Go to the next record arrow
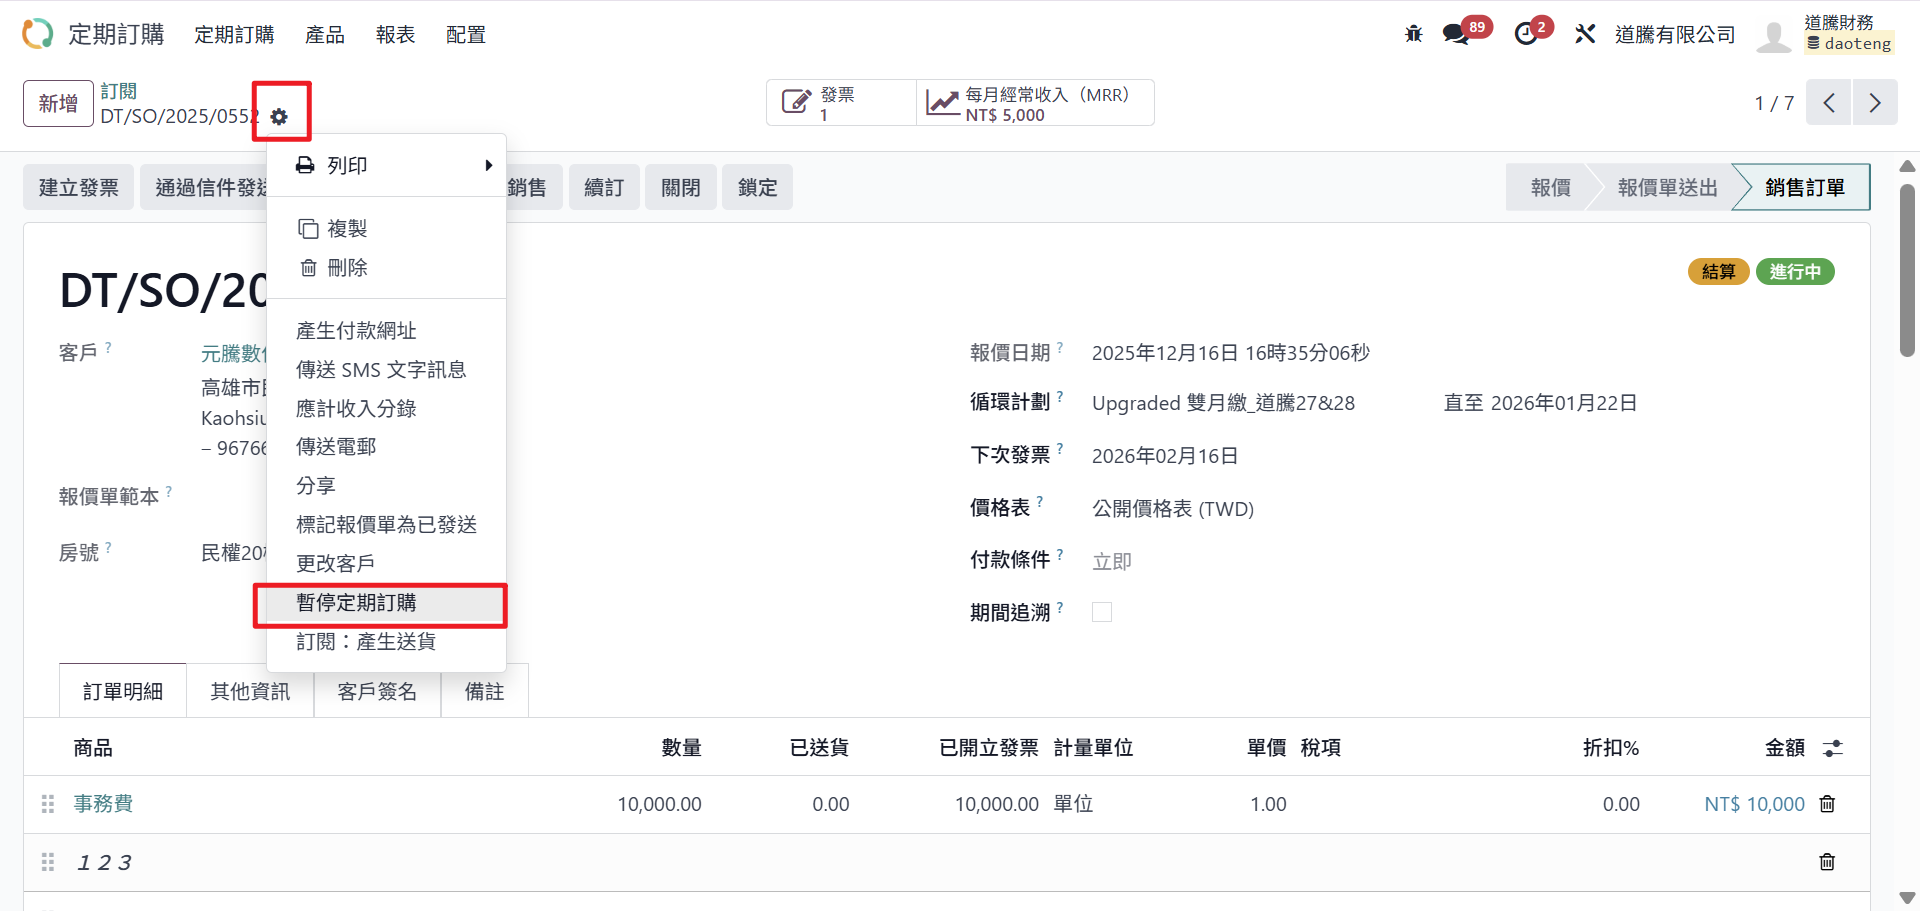Screen dimensions: 1920x911 click(1875, 103)
